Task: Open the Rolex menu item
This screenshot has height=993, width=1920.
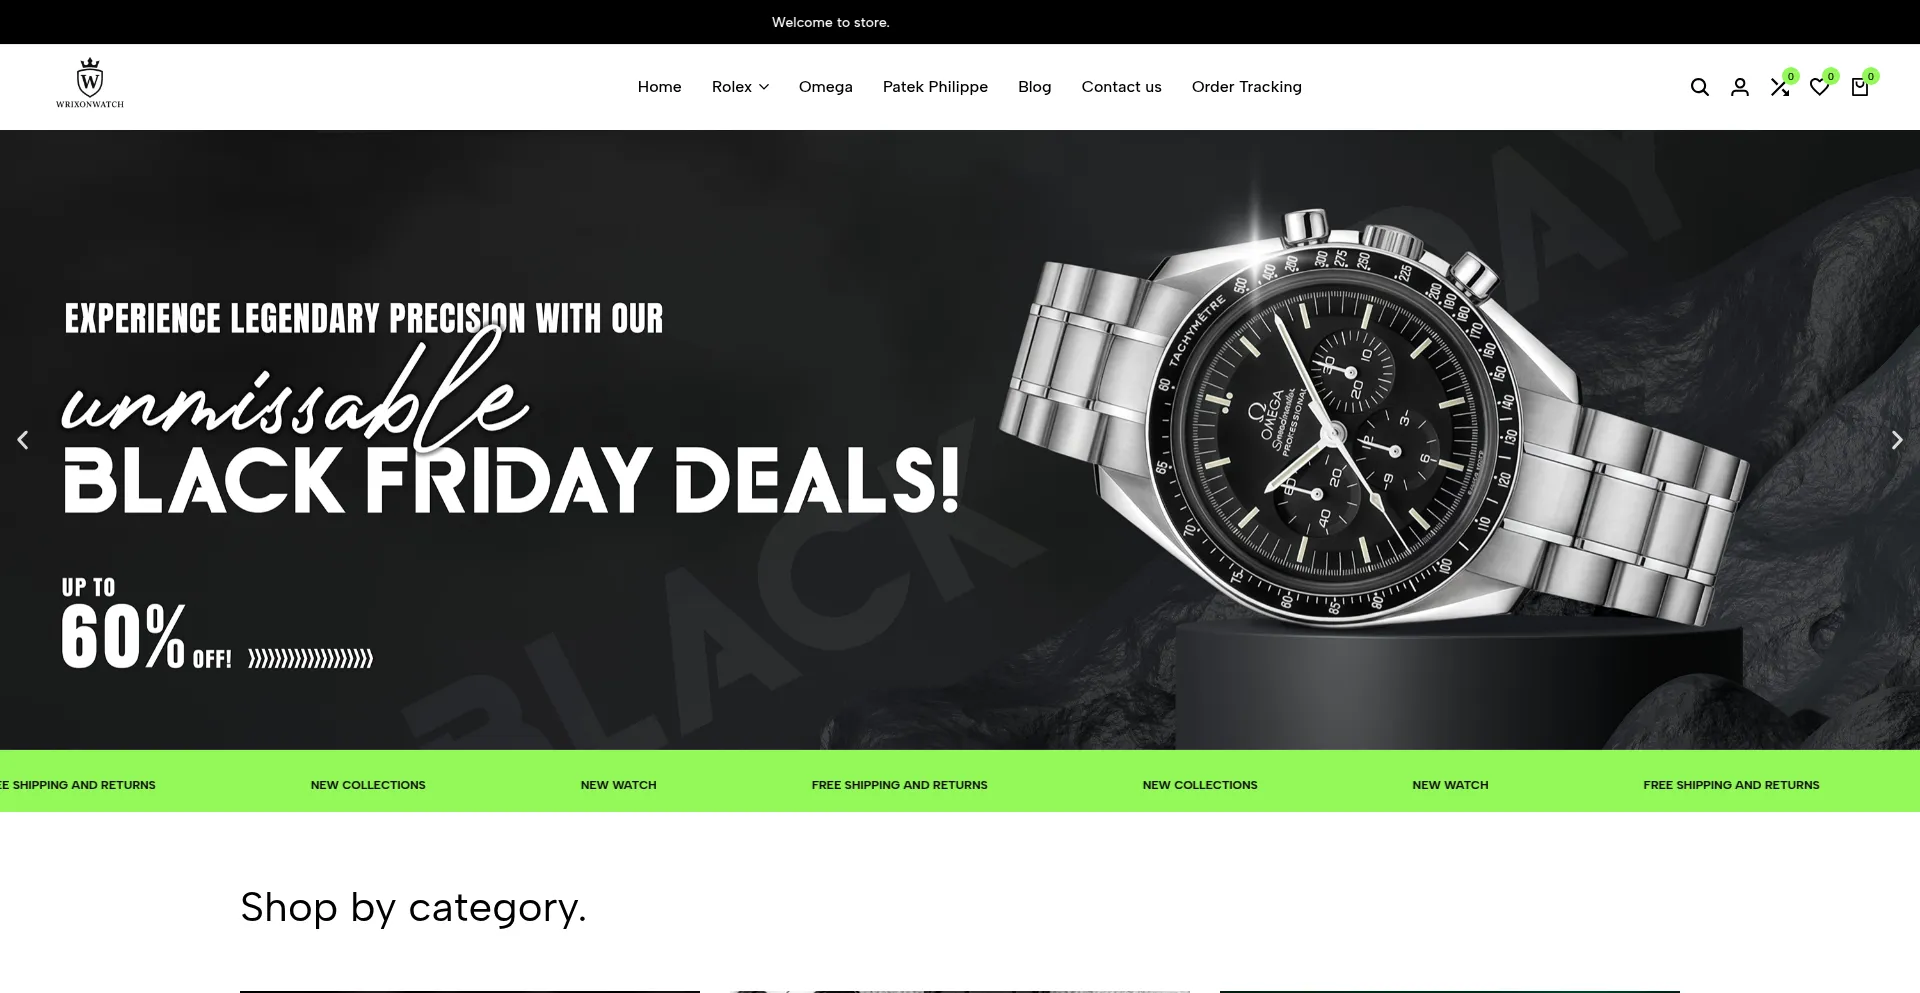Action: click(x=732, y=87)
